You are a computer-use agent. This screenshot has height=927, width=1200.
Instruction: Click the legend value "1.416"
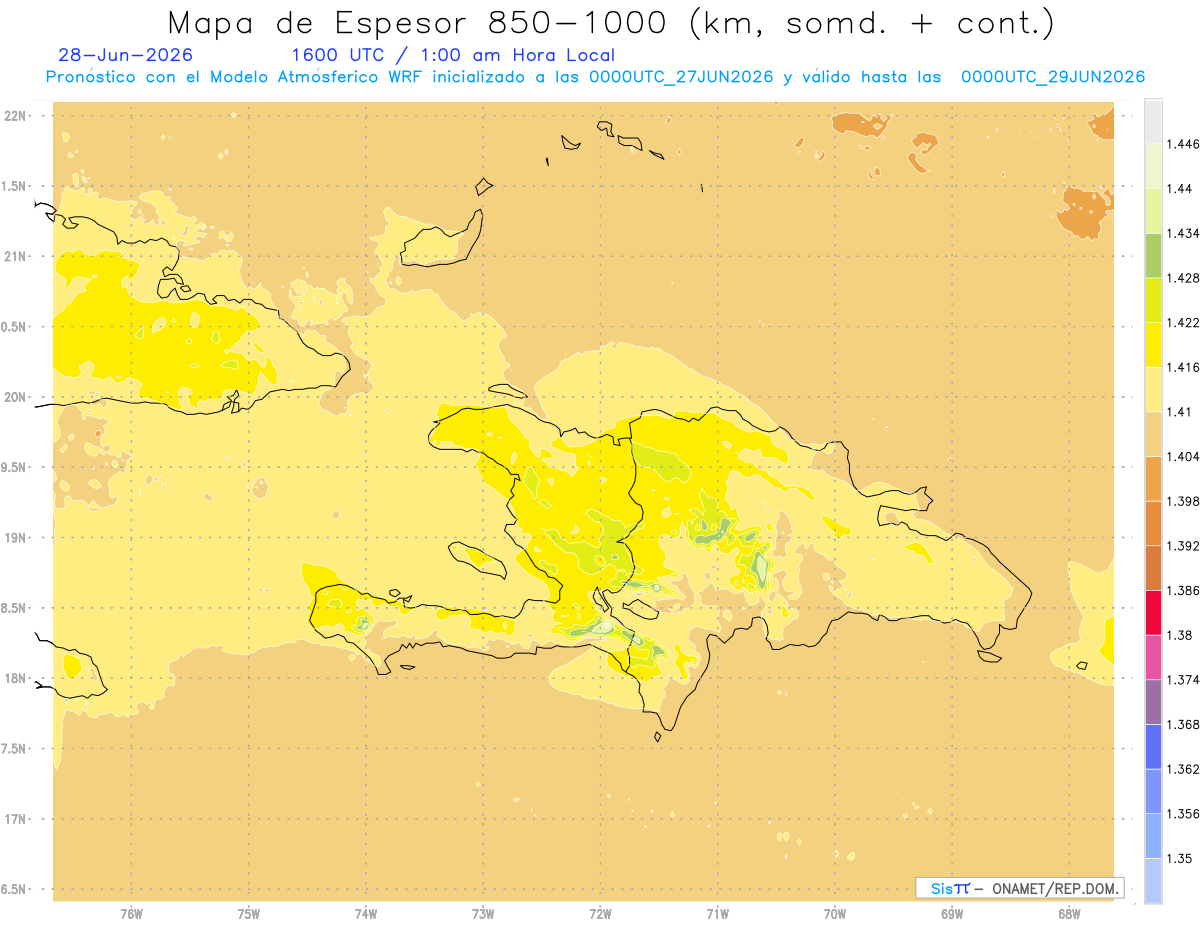[1183, 367]
